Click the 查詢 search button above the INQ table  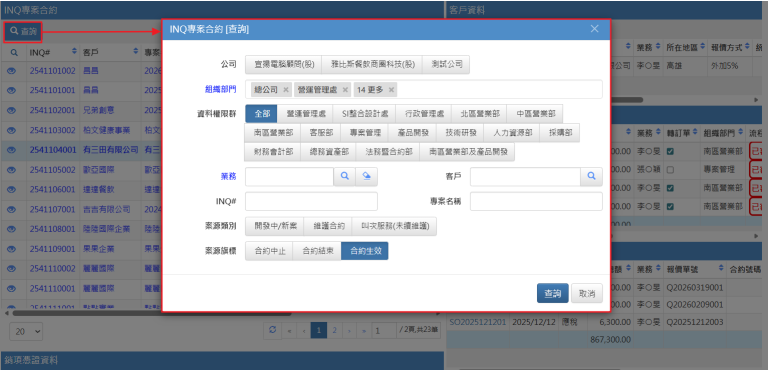pyautogui.click(x=23, y=32)
